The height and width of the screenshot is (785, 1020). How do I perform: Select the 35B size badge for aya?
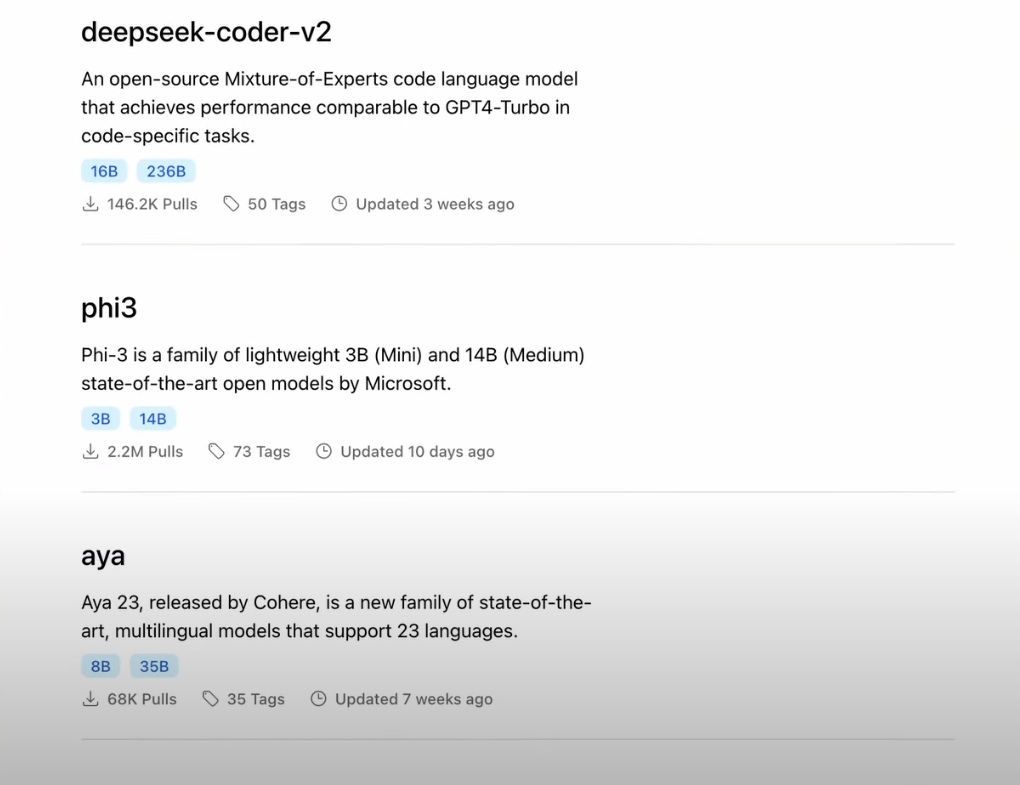click(154, 667)
